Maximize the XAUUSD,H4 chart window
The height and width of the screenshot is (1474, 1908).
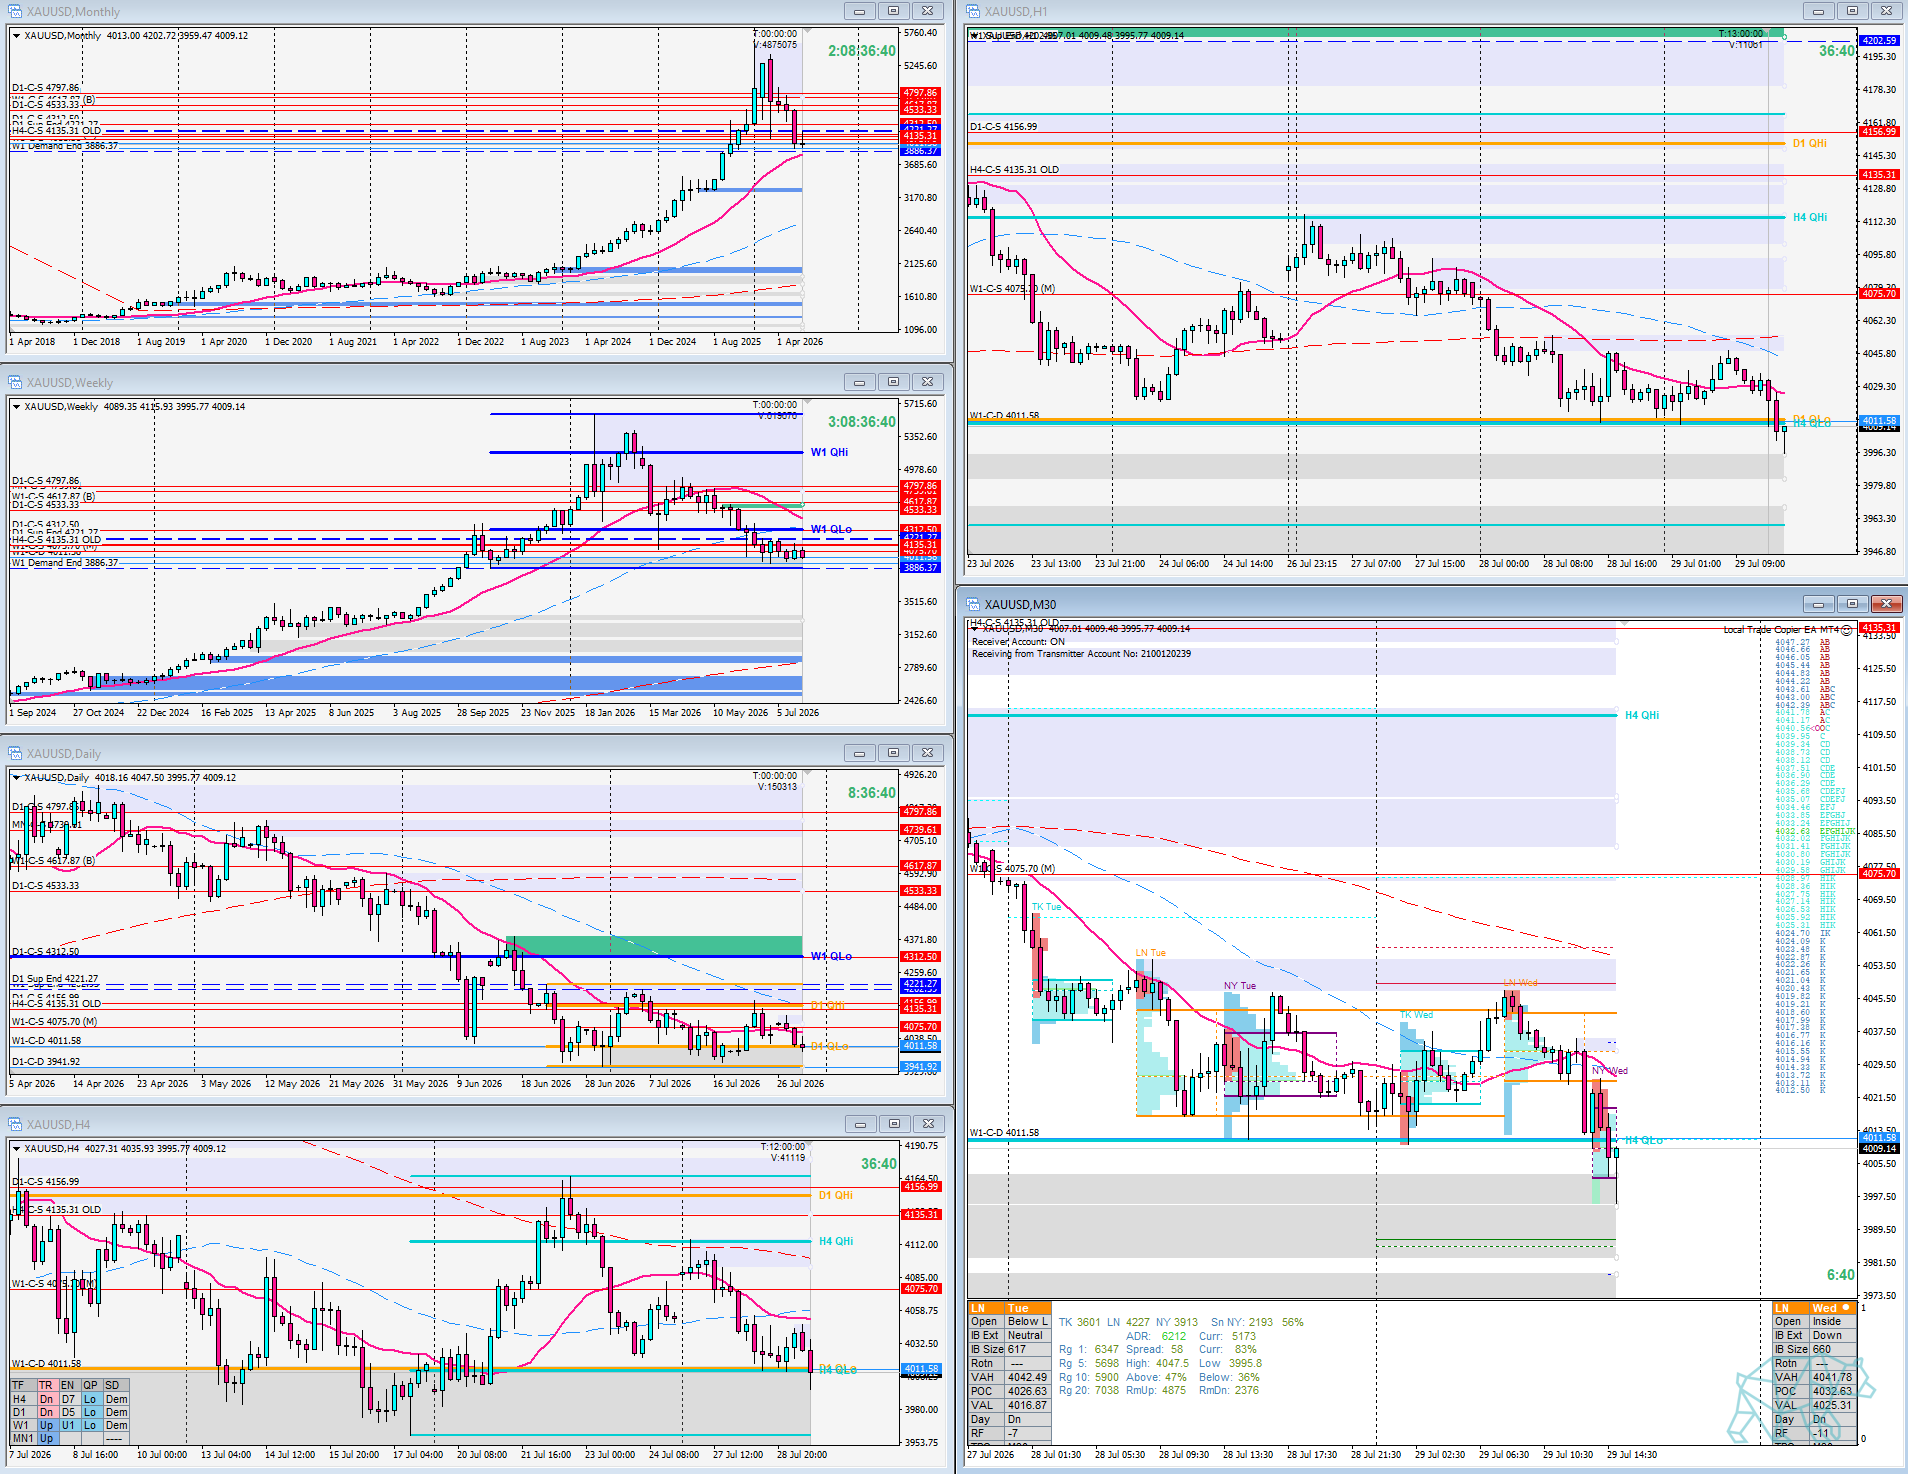893,1124
